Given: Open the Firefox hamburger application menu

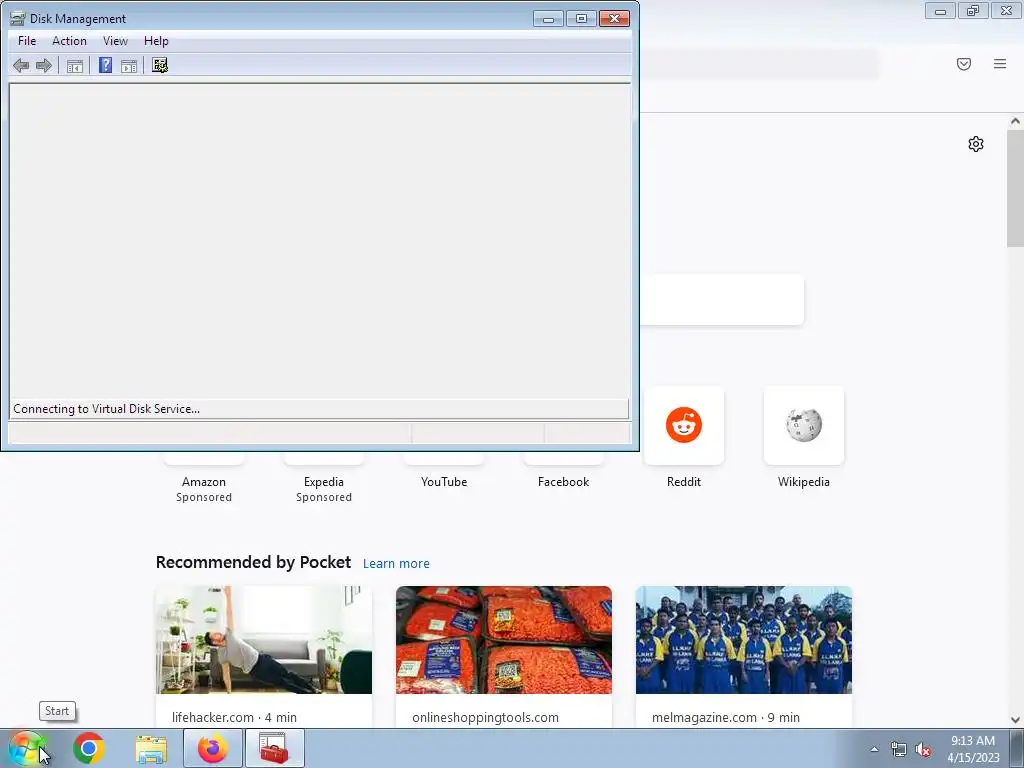Looking at the screenshot, I should 1000,64.
